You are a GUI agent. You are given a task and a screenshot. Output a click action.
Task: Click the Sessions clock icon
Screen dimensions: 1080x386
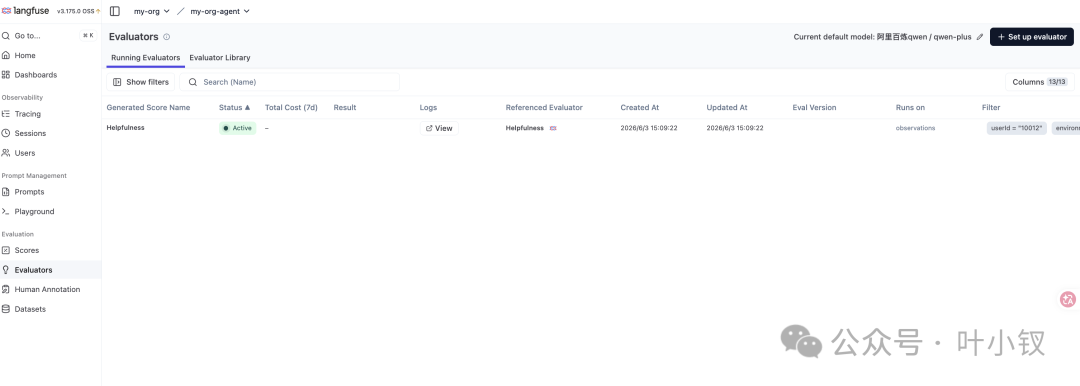[x=6, y=133]
